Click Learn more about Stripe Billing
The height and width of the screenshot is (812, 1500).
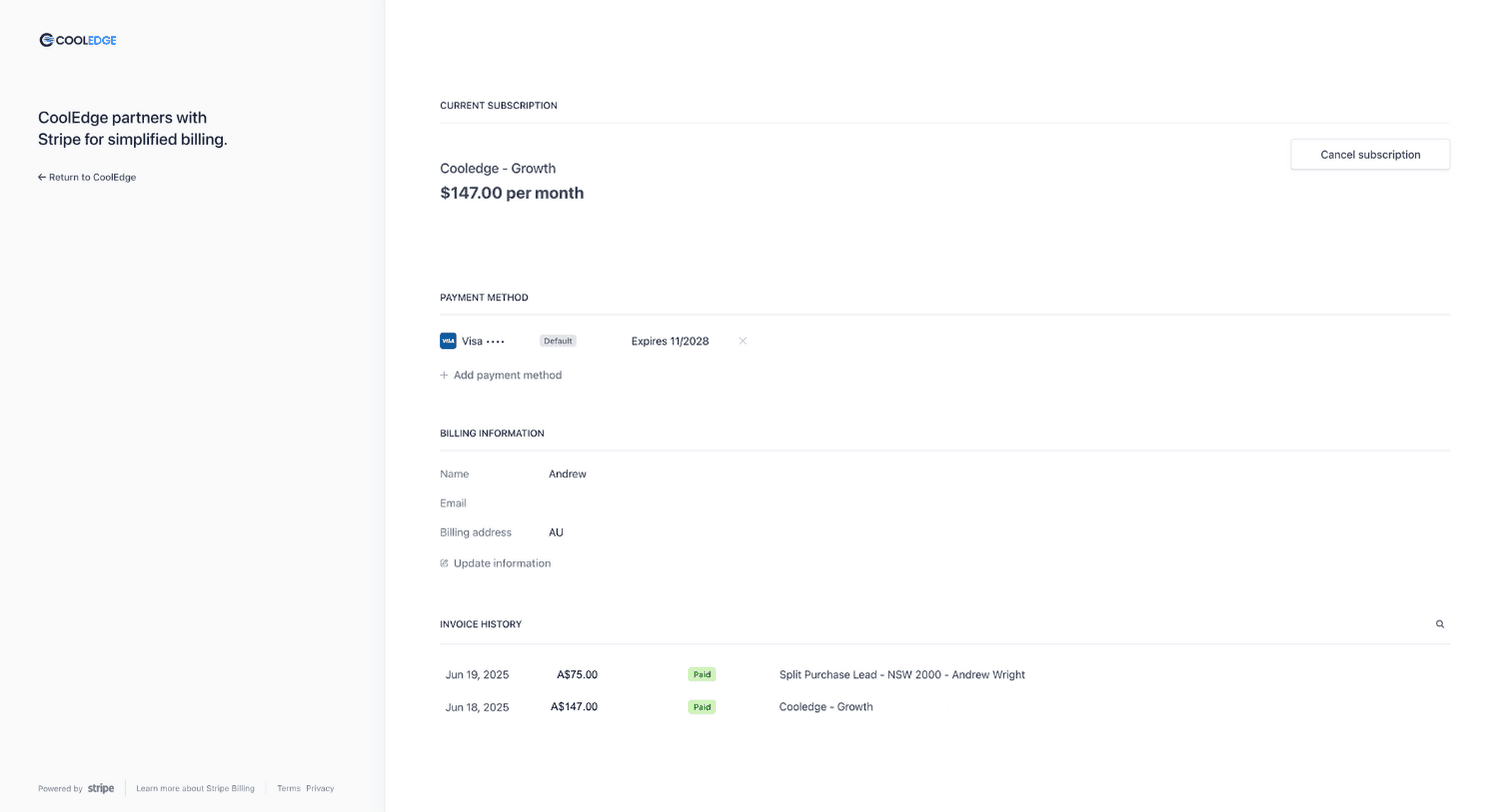(x=196, y=788)
